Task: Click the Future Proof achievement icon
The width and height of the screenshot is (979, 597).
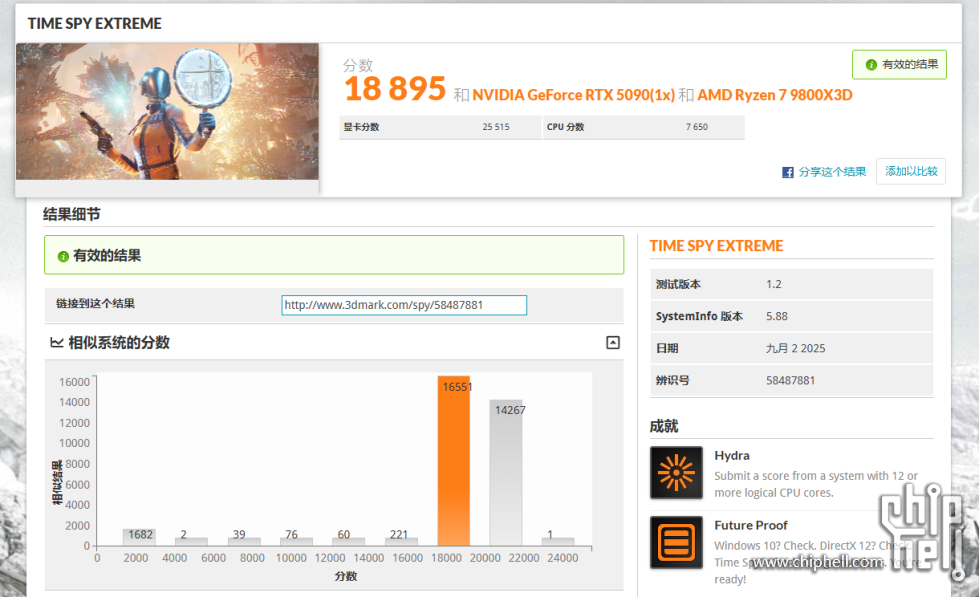Action: (x=676, y=542)
